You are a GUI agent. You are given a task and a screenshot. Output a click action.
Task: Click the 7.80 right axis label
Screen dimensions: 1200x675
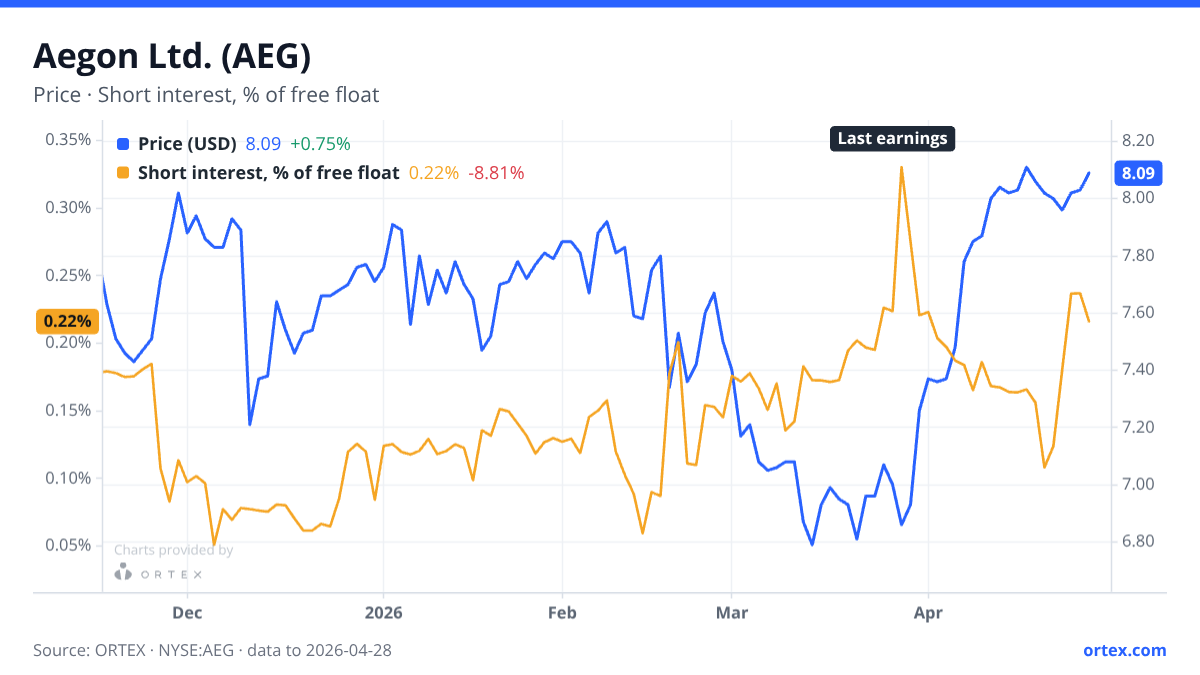click(1138, 255)
